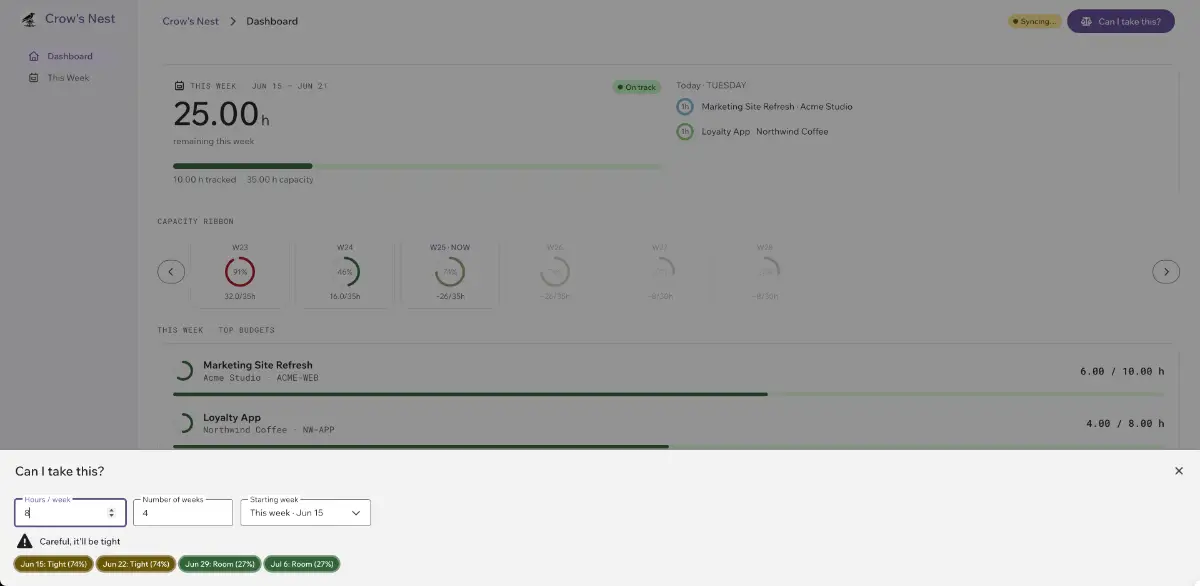The image size is (1200, 586).
Task: Click the 1h ring icon for Marketing Site Refresh
Action: 685,107
